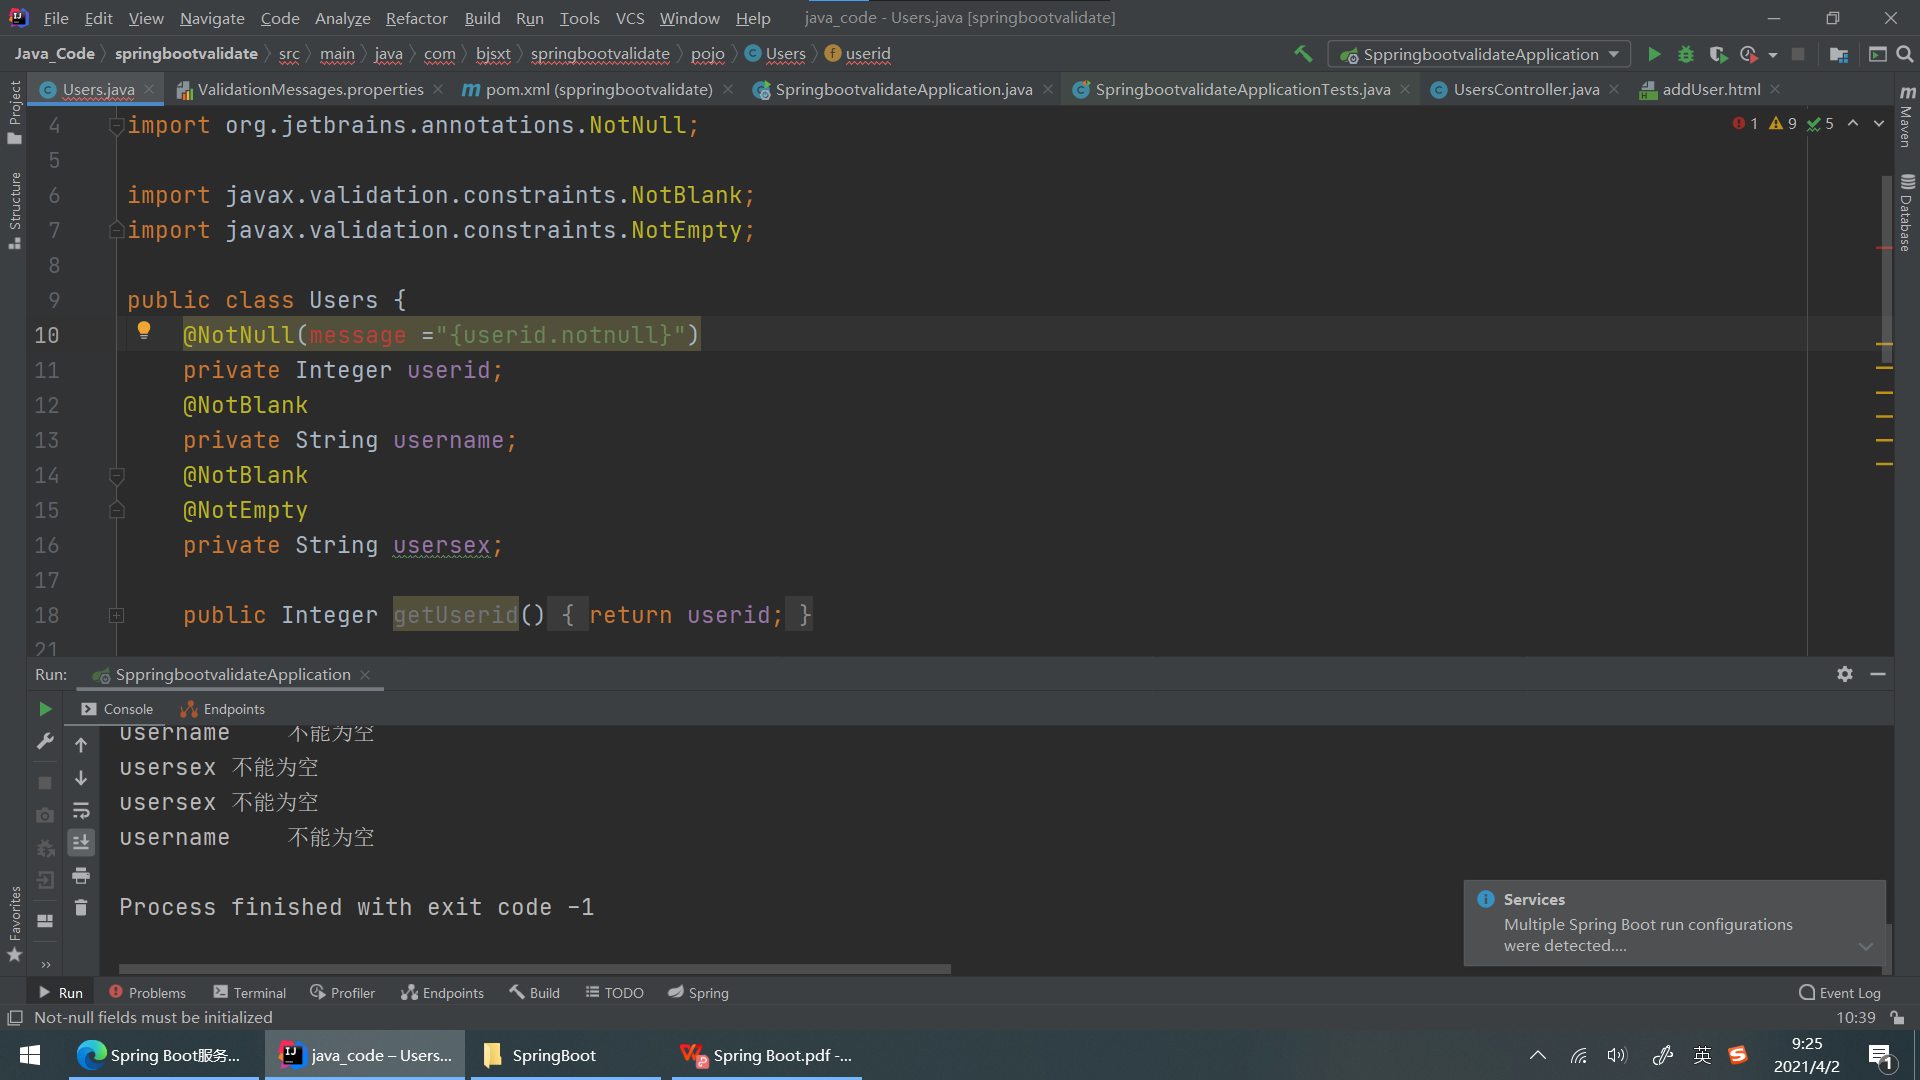Screen dimensions: 1920x1080
Task: Open the Problems tool window button
Action: [147, 992]
